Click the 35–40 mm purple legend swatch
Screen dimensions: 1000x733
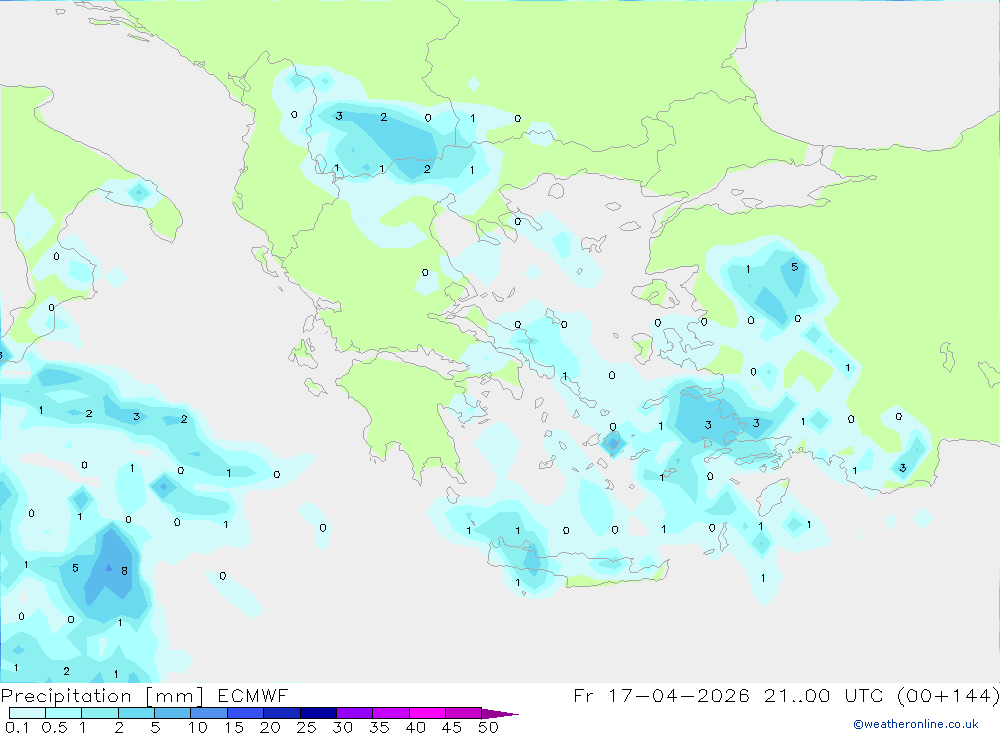click(x=391, y=713)
